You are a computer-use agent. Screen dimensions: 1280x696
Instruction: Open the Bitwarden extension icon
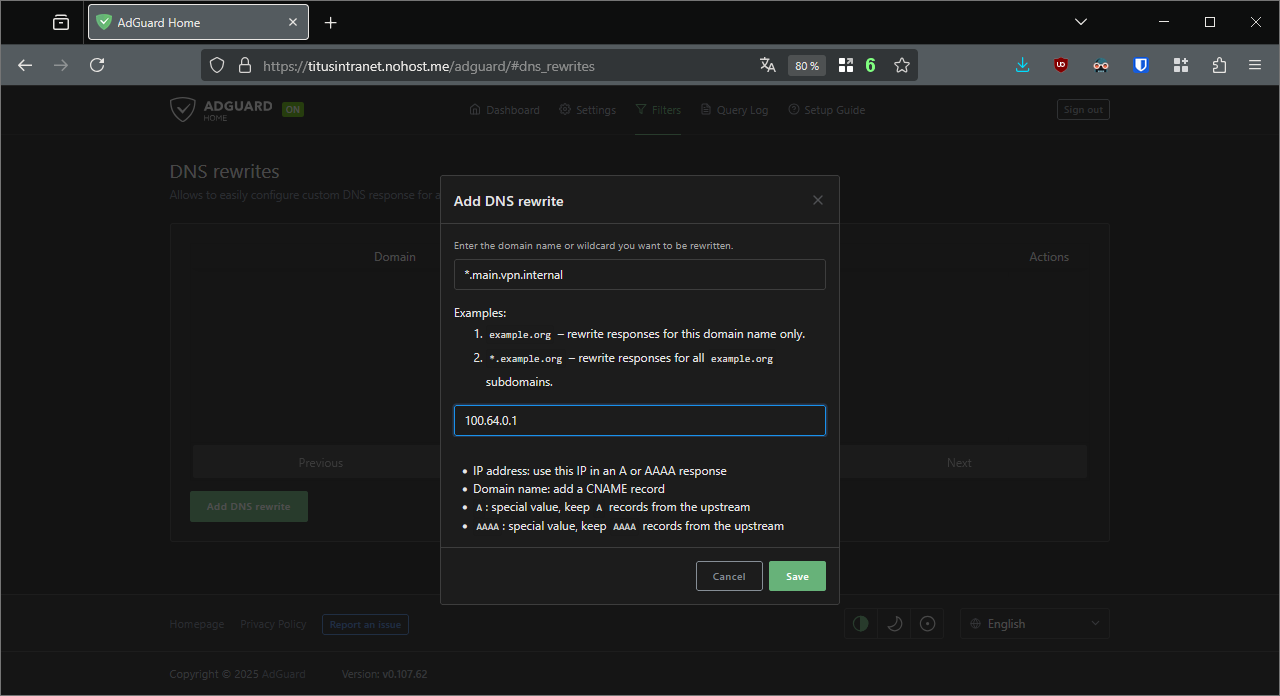point(1141,65)
